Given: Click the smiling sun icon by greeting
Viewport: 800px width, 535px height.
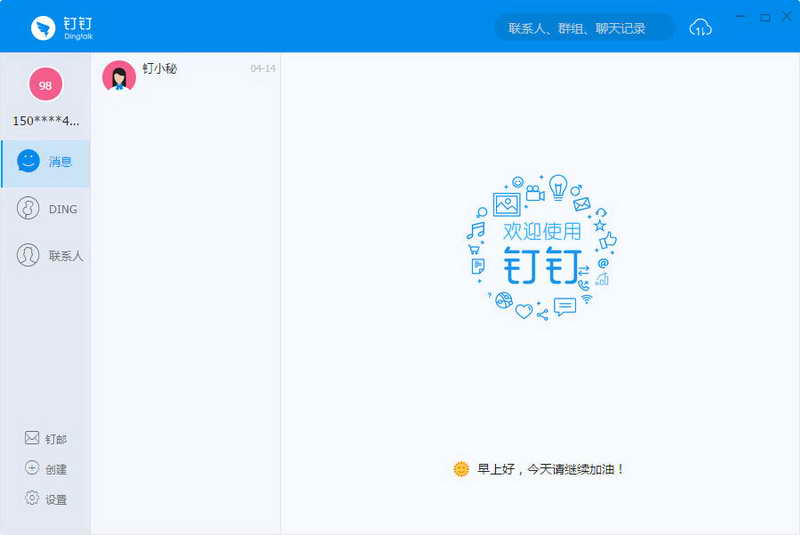Looking at the screenshot, I should [461, 469].
